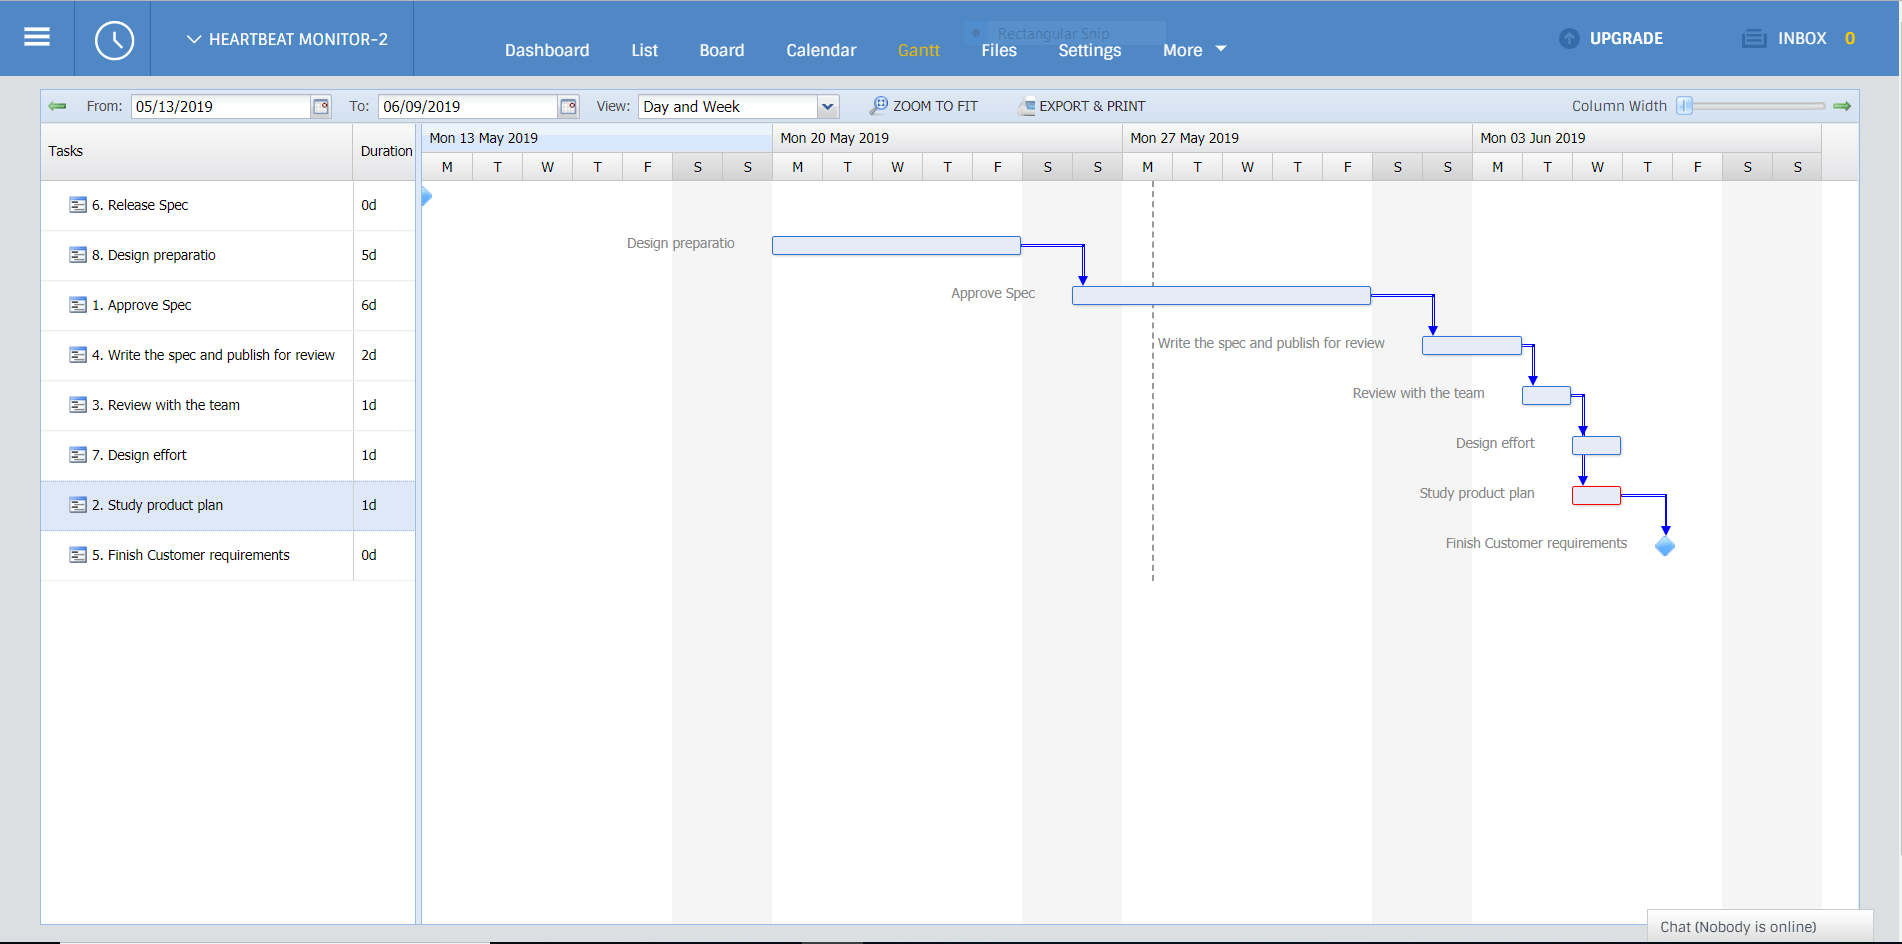Select '4. Write the spec and publish for review'
Viewport: 1902px width, 944px height.
[x=213, y=355]
